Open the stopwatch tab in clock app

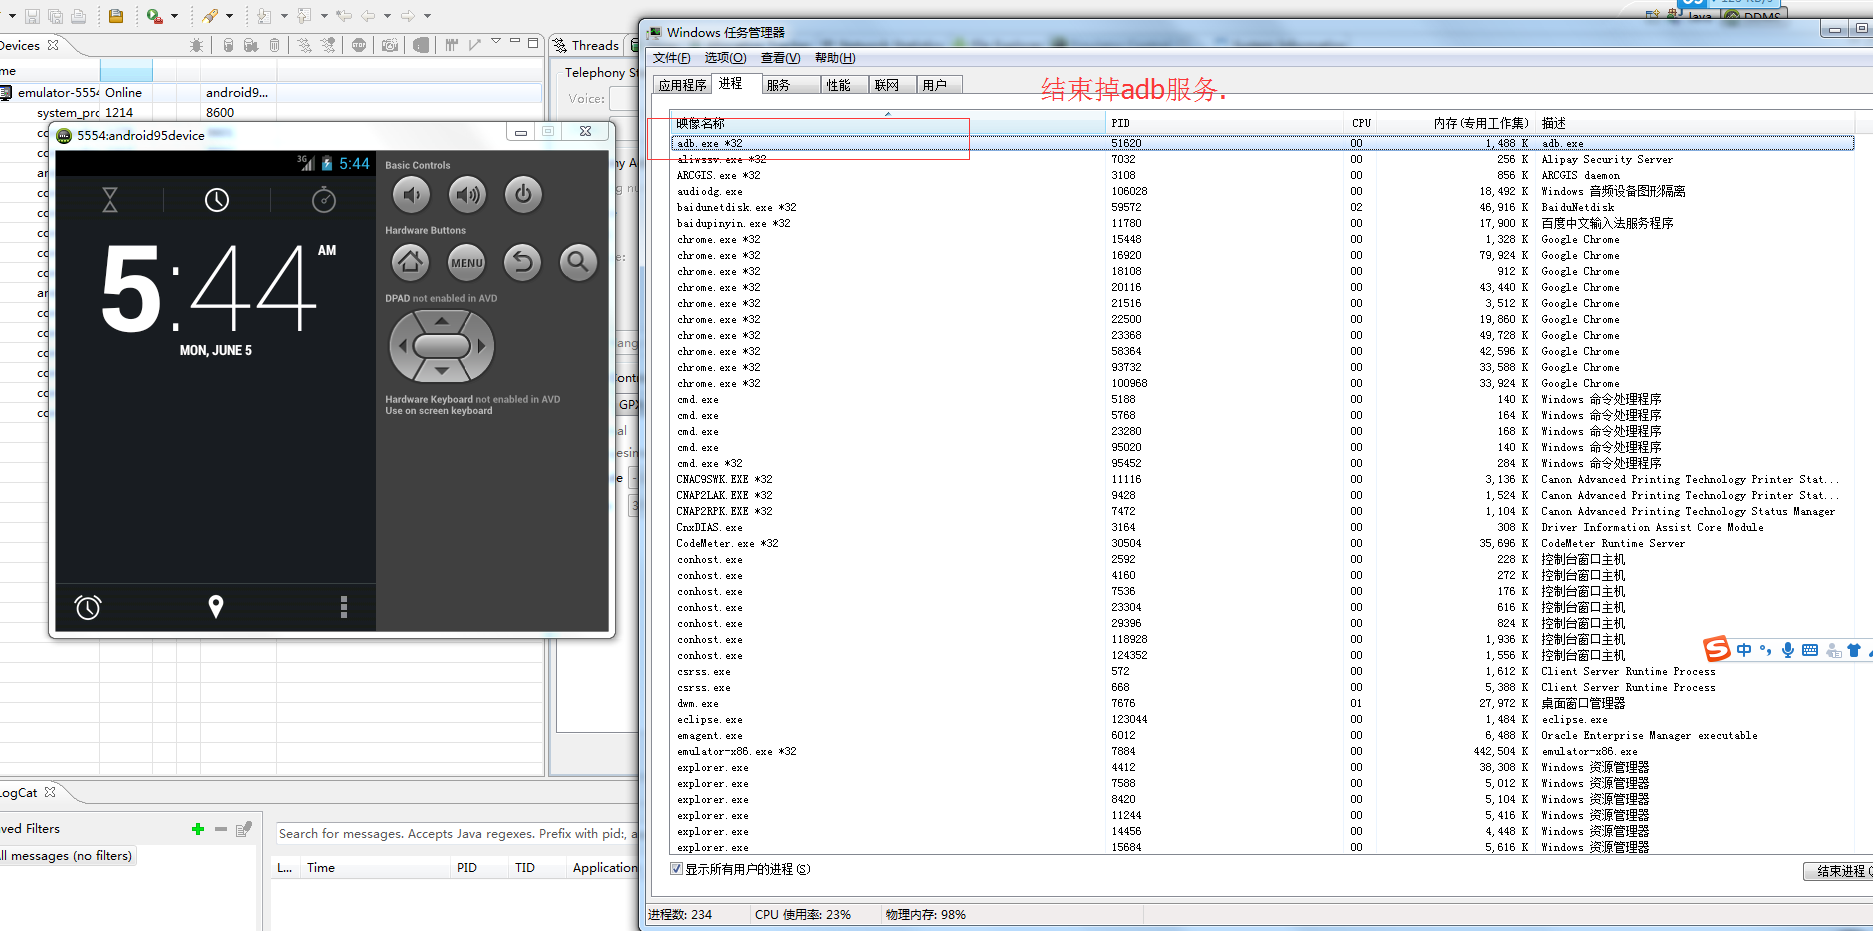pyautogui.click(x=324, y=200)
